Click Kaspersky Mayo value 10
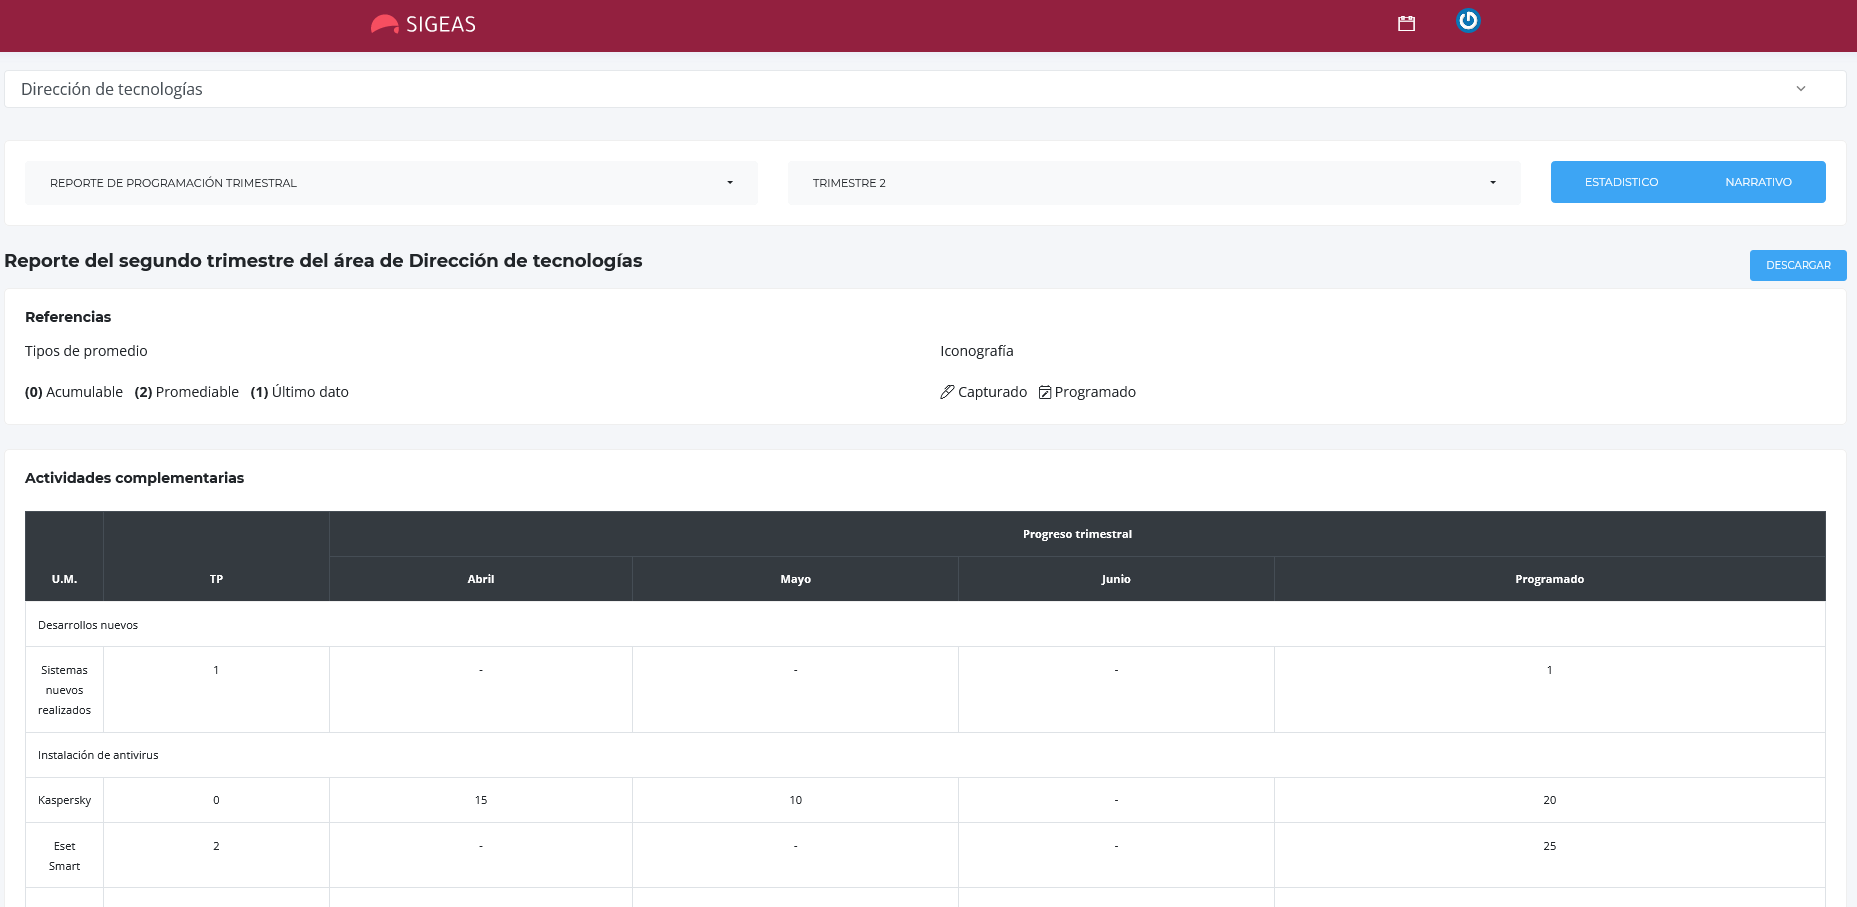 click(796, 800)
